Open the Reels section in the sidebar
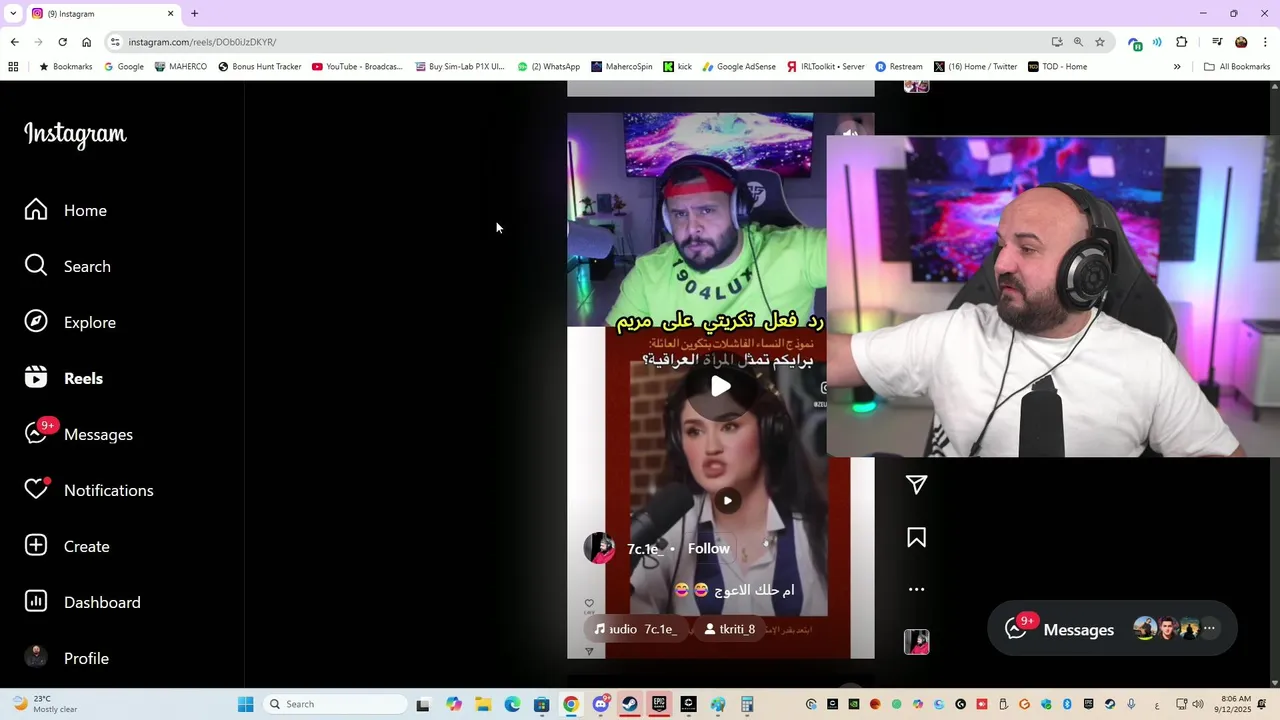 tap(64, 378)
